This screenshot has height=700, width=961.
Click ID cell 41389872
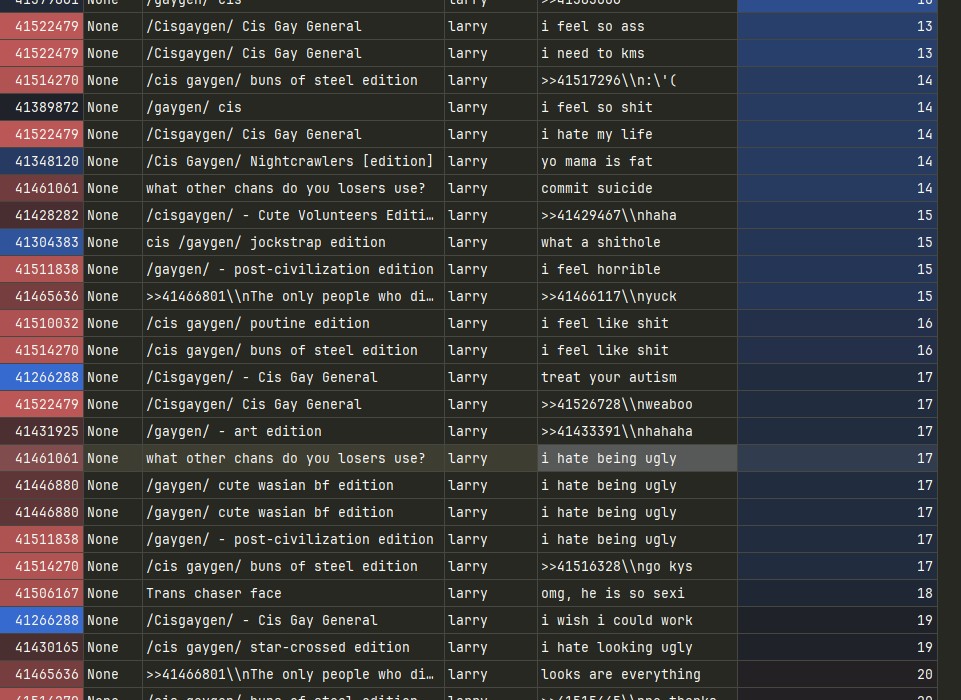(x=42, y=107)
